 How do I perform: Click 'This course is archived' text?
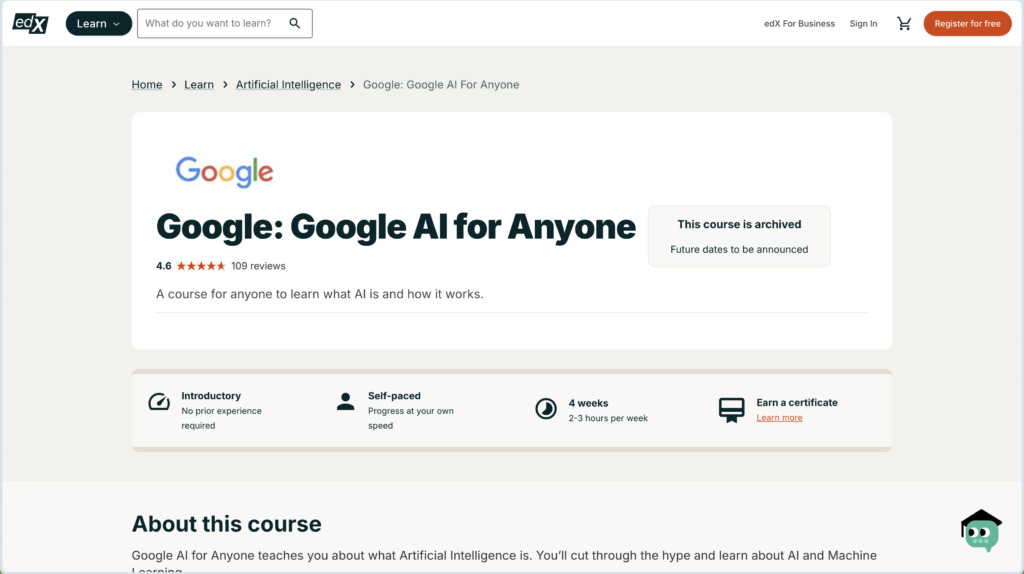pos(739,224)
